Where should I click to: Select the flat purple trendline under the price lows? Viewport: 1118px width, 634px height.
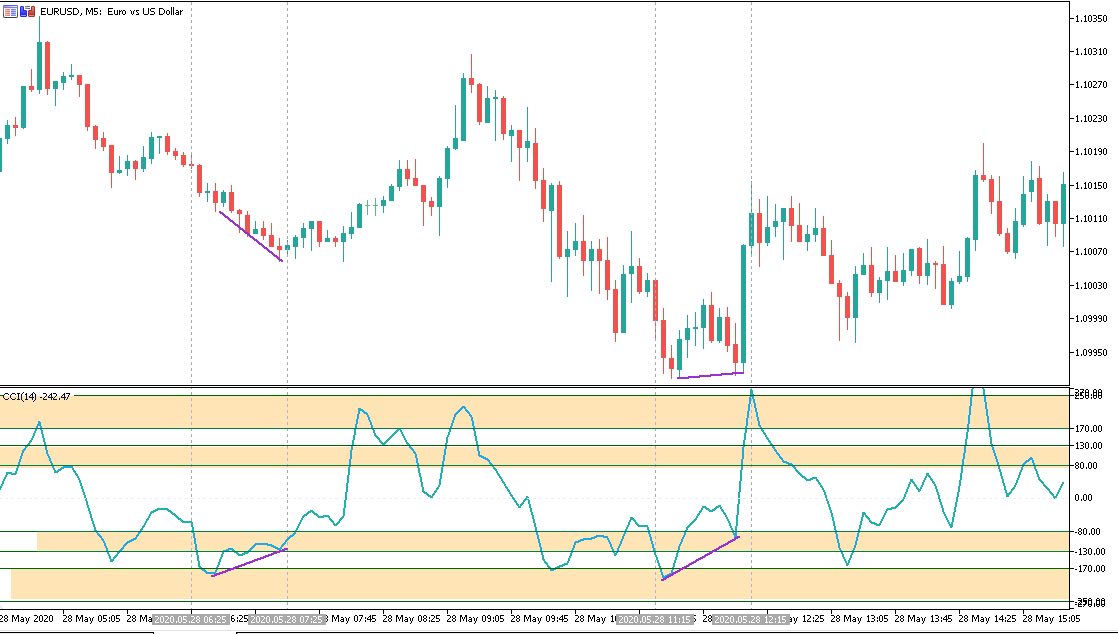[710, 375]
